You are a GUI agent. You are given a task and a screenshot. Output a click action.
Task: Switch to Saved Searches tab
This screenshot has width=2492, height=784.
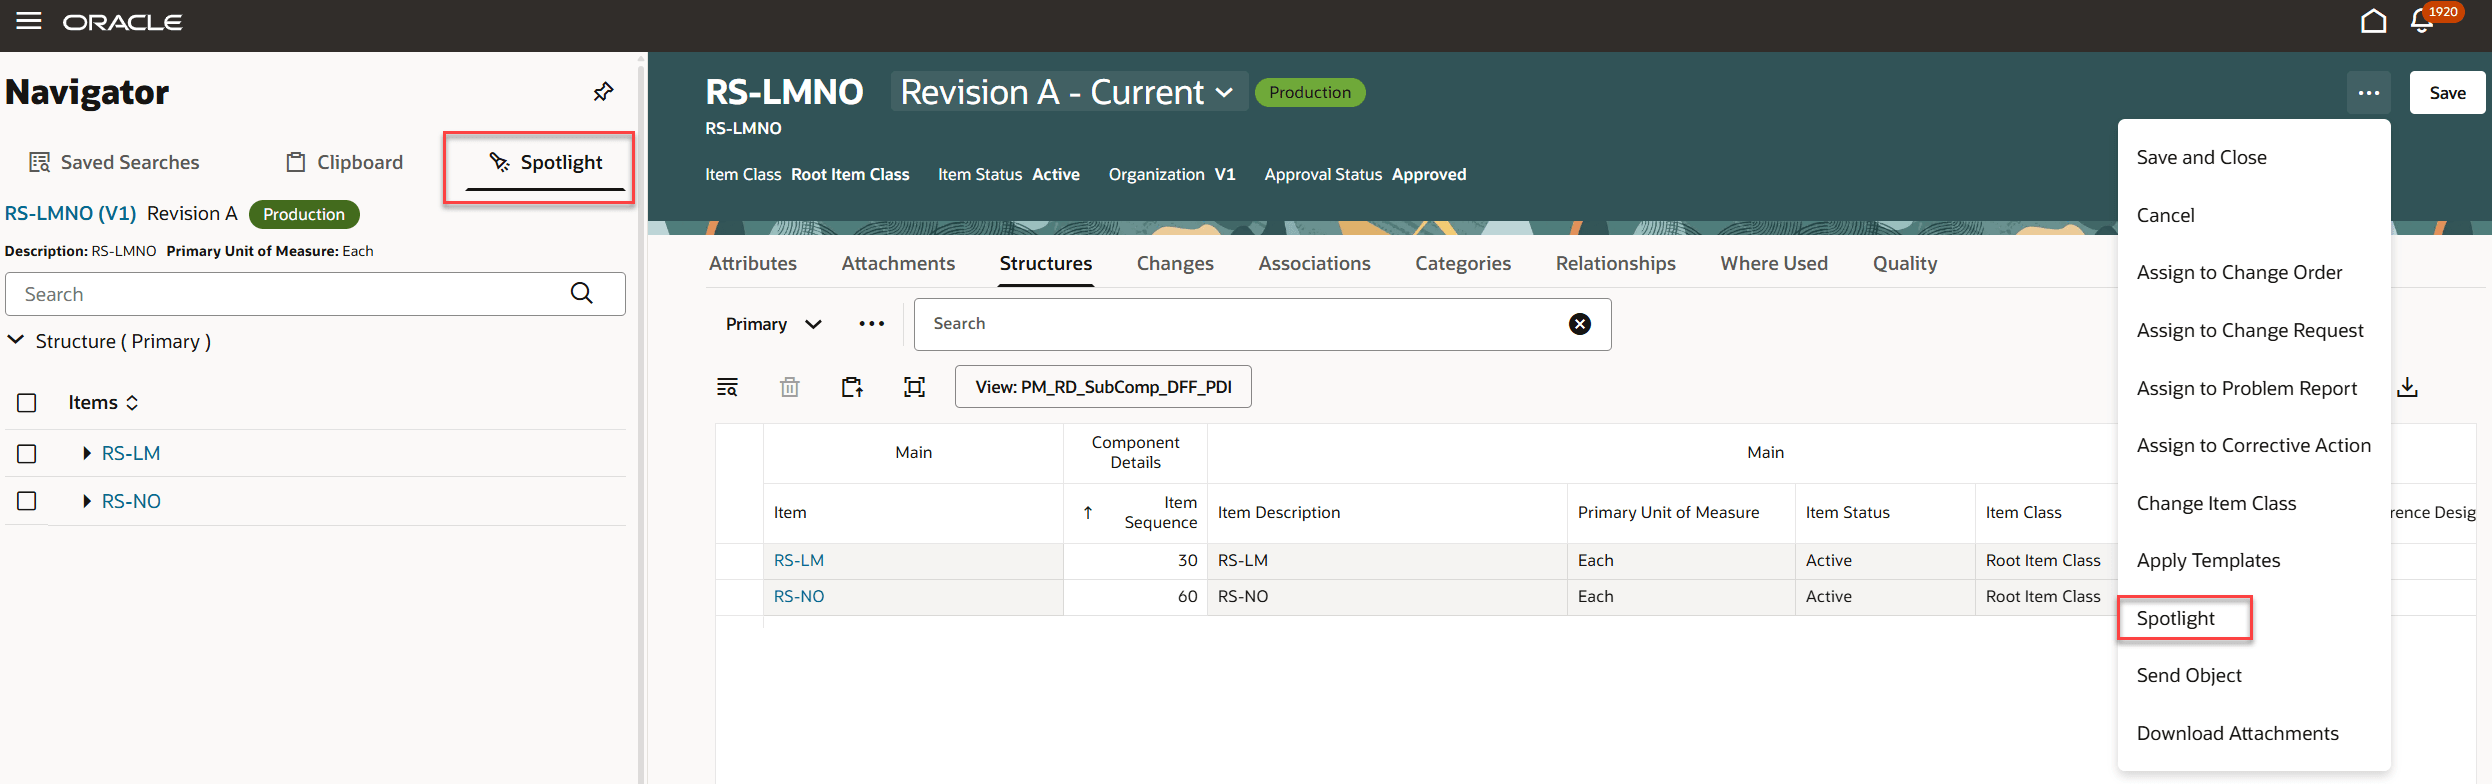tap(115, 162)
